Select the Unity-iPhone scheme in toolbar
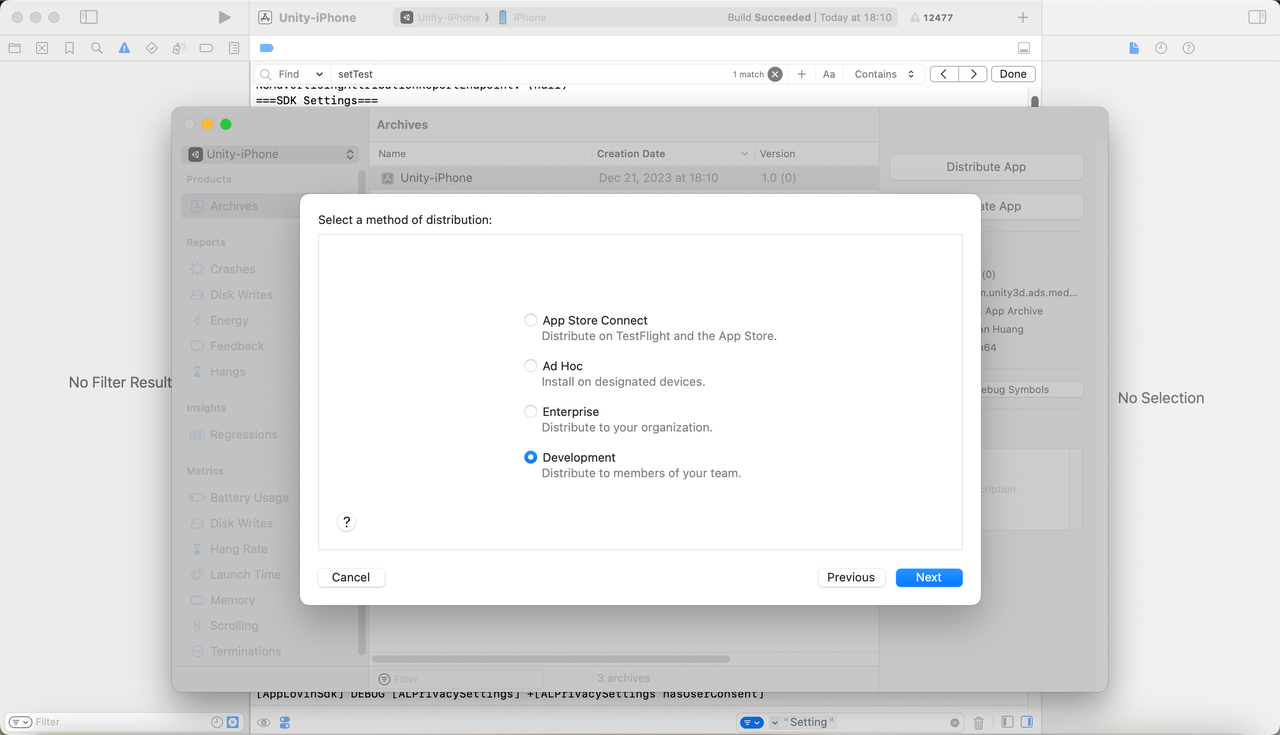The height and width of the screenshot is (735, 1280). (x=440, y=18)
